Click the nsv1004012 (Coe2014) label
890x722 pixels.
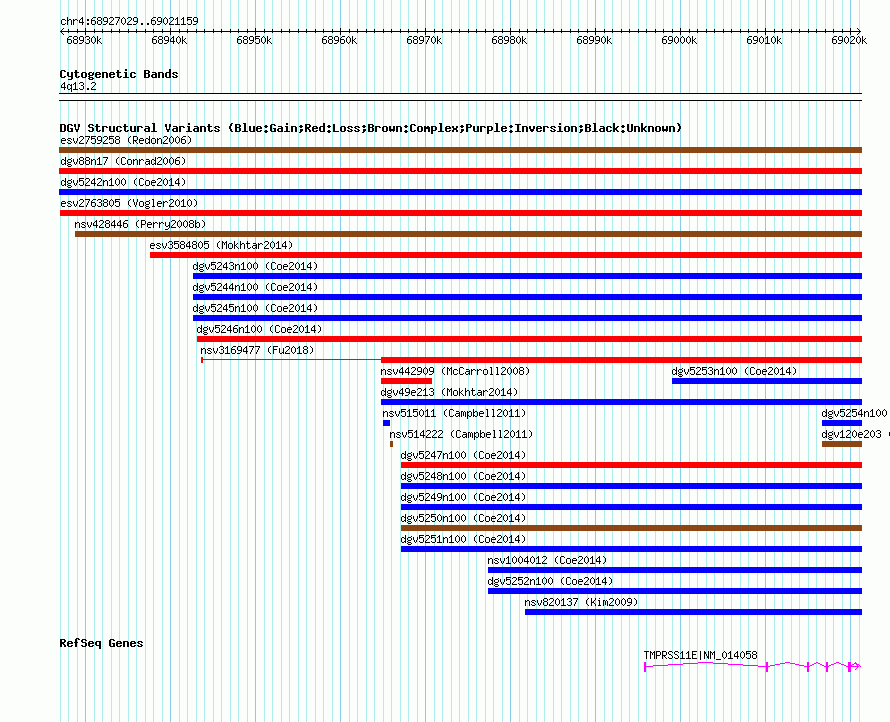pyautogui.click(x=547, y=560)
